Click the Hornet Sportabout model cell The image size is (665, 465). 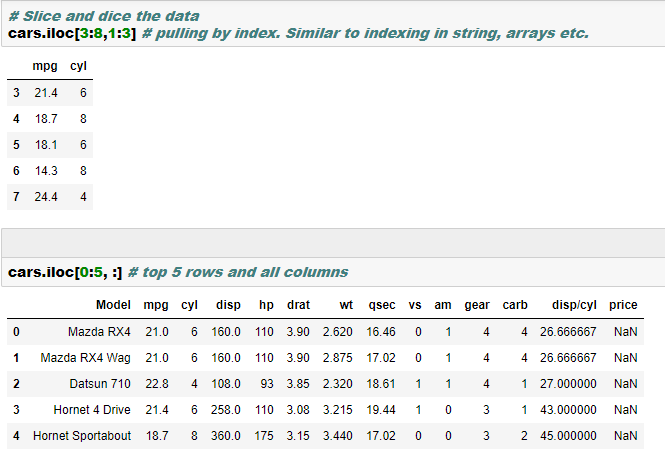(x=82, y=436)
